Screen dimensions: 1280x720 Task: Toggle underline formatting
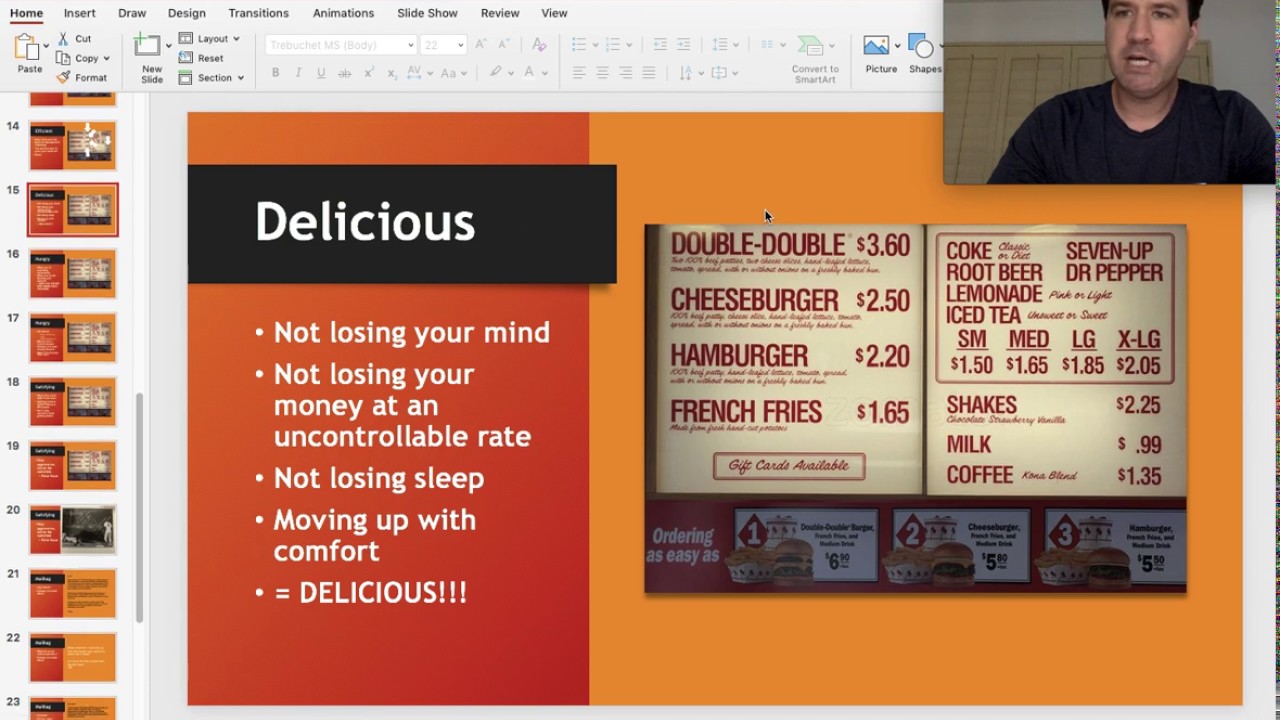coord(321,73)
